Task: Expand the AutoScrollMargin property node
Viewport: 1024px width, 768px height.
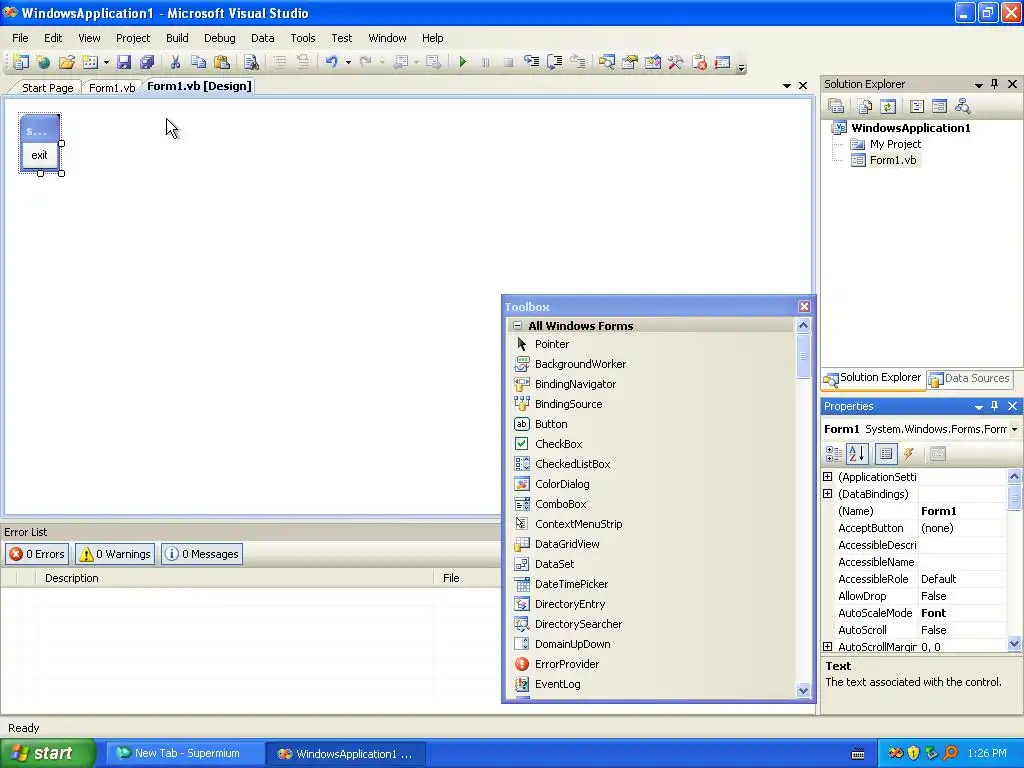Action: [x=827, y=647]
